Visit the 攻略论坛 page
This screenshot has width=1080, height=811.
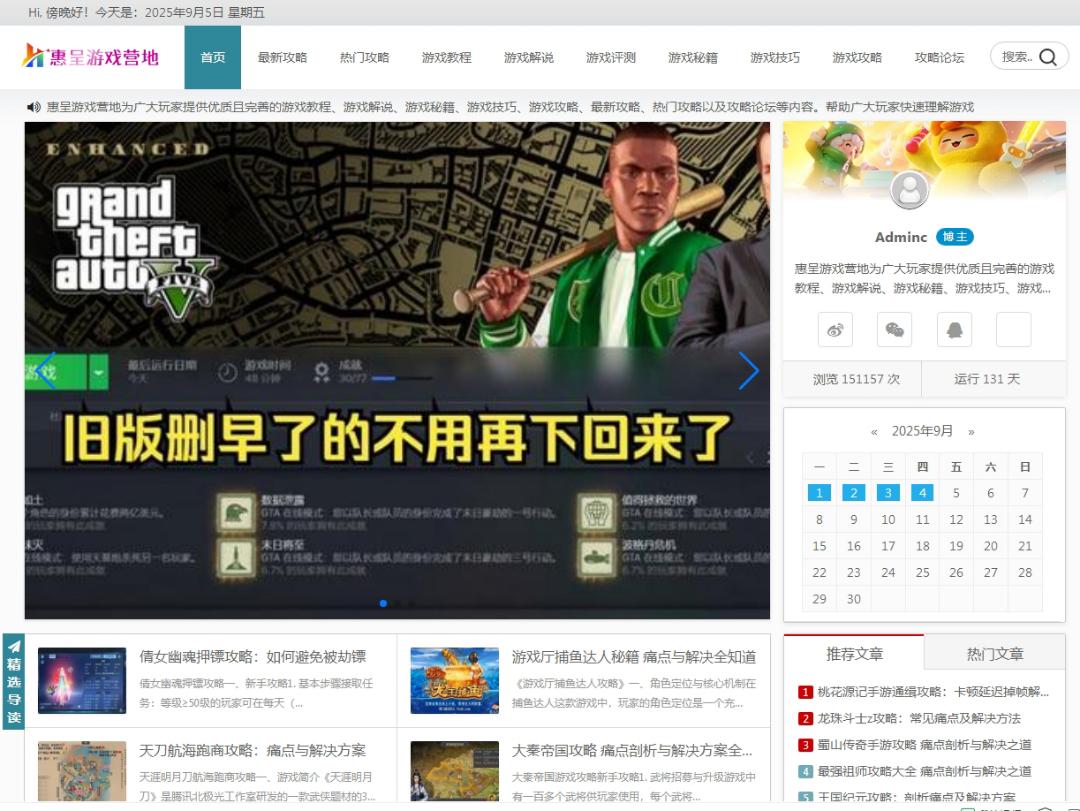939,57
